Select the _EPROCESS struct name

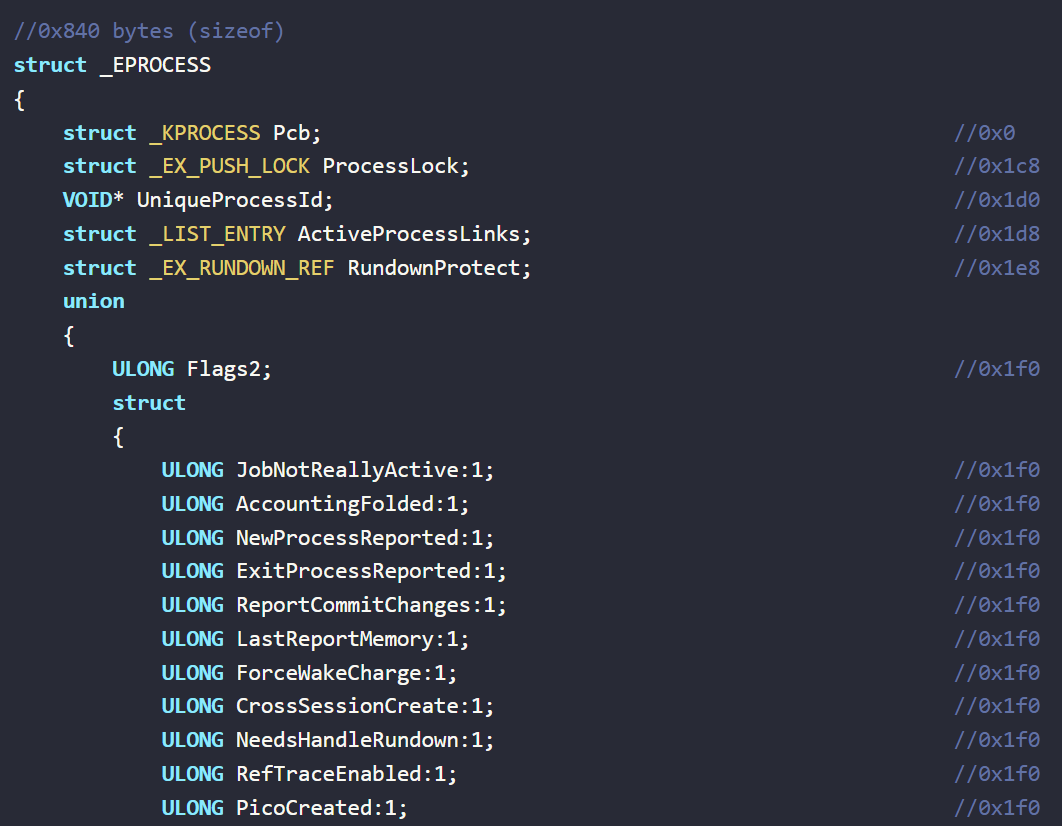tap(155, 65)
